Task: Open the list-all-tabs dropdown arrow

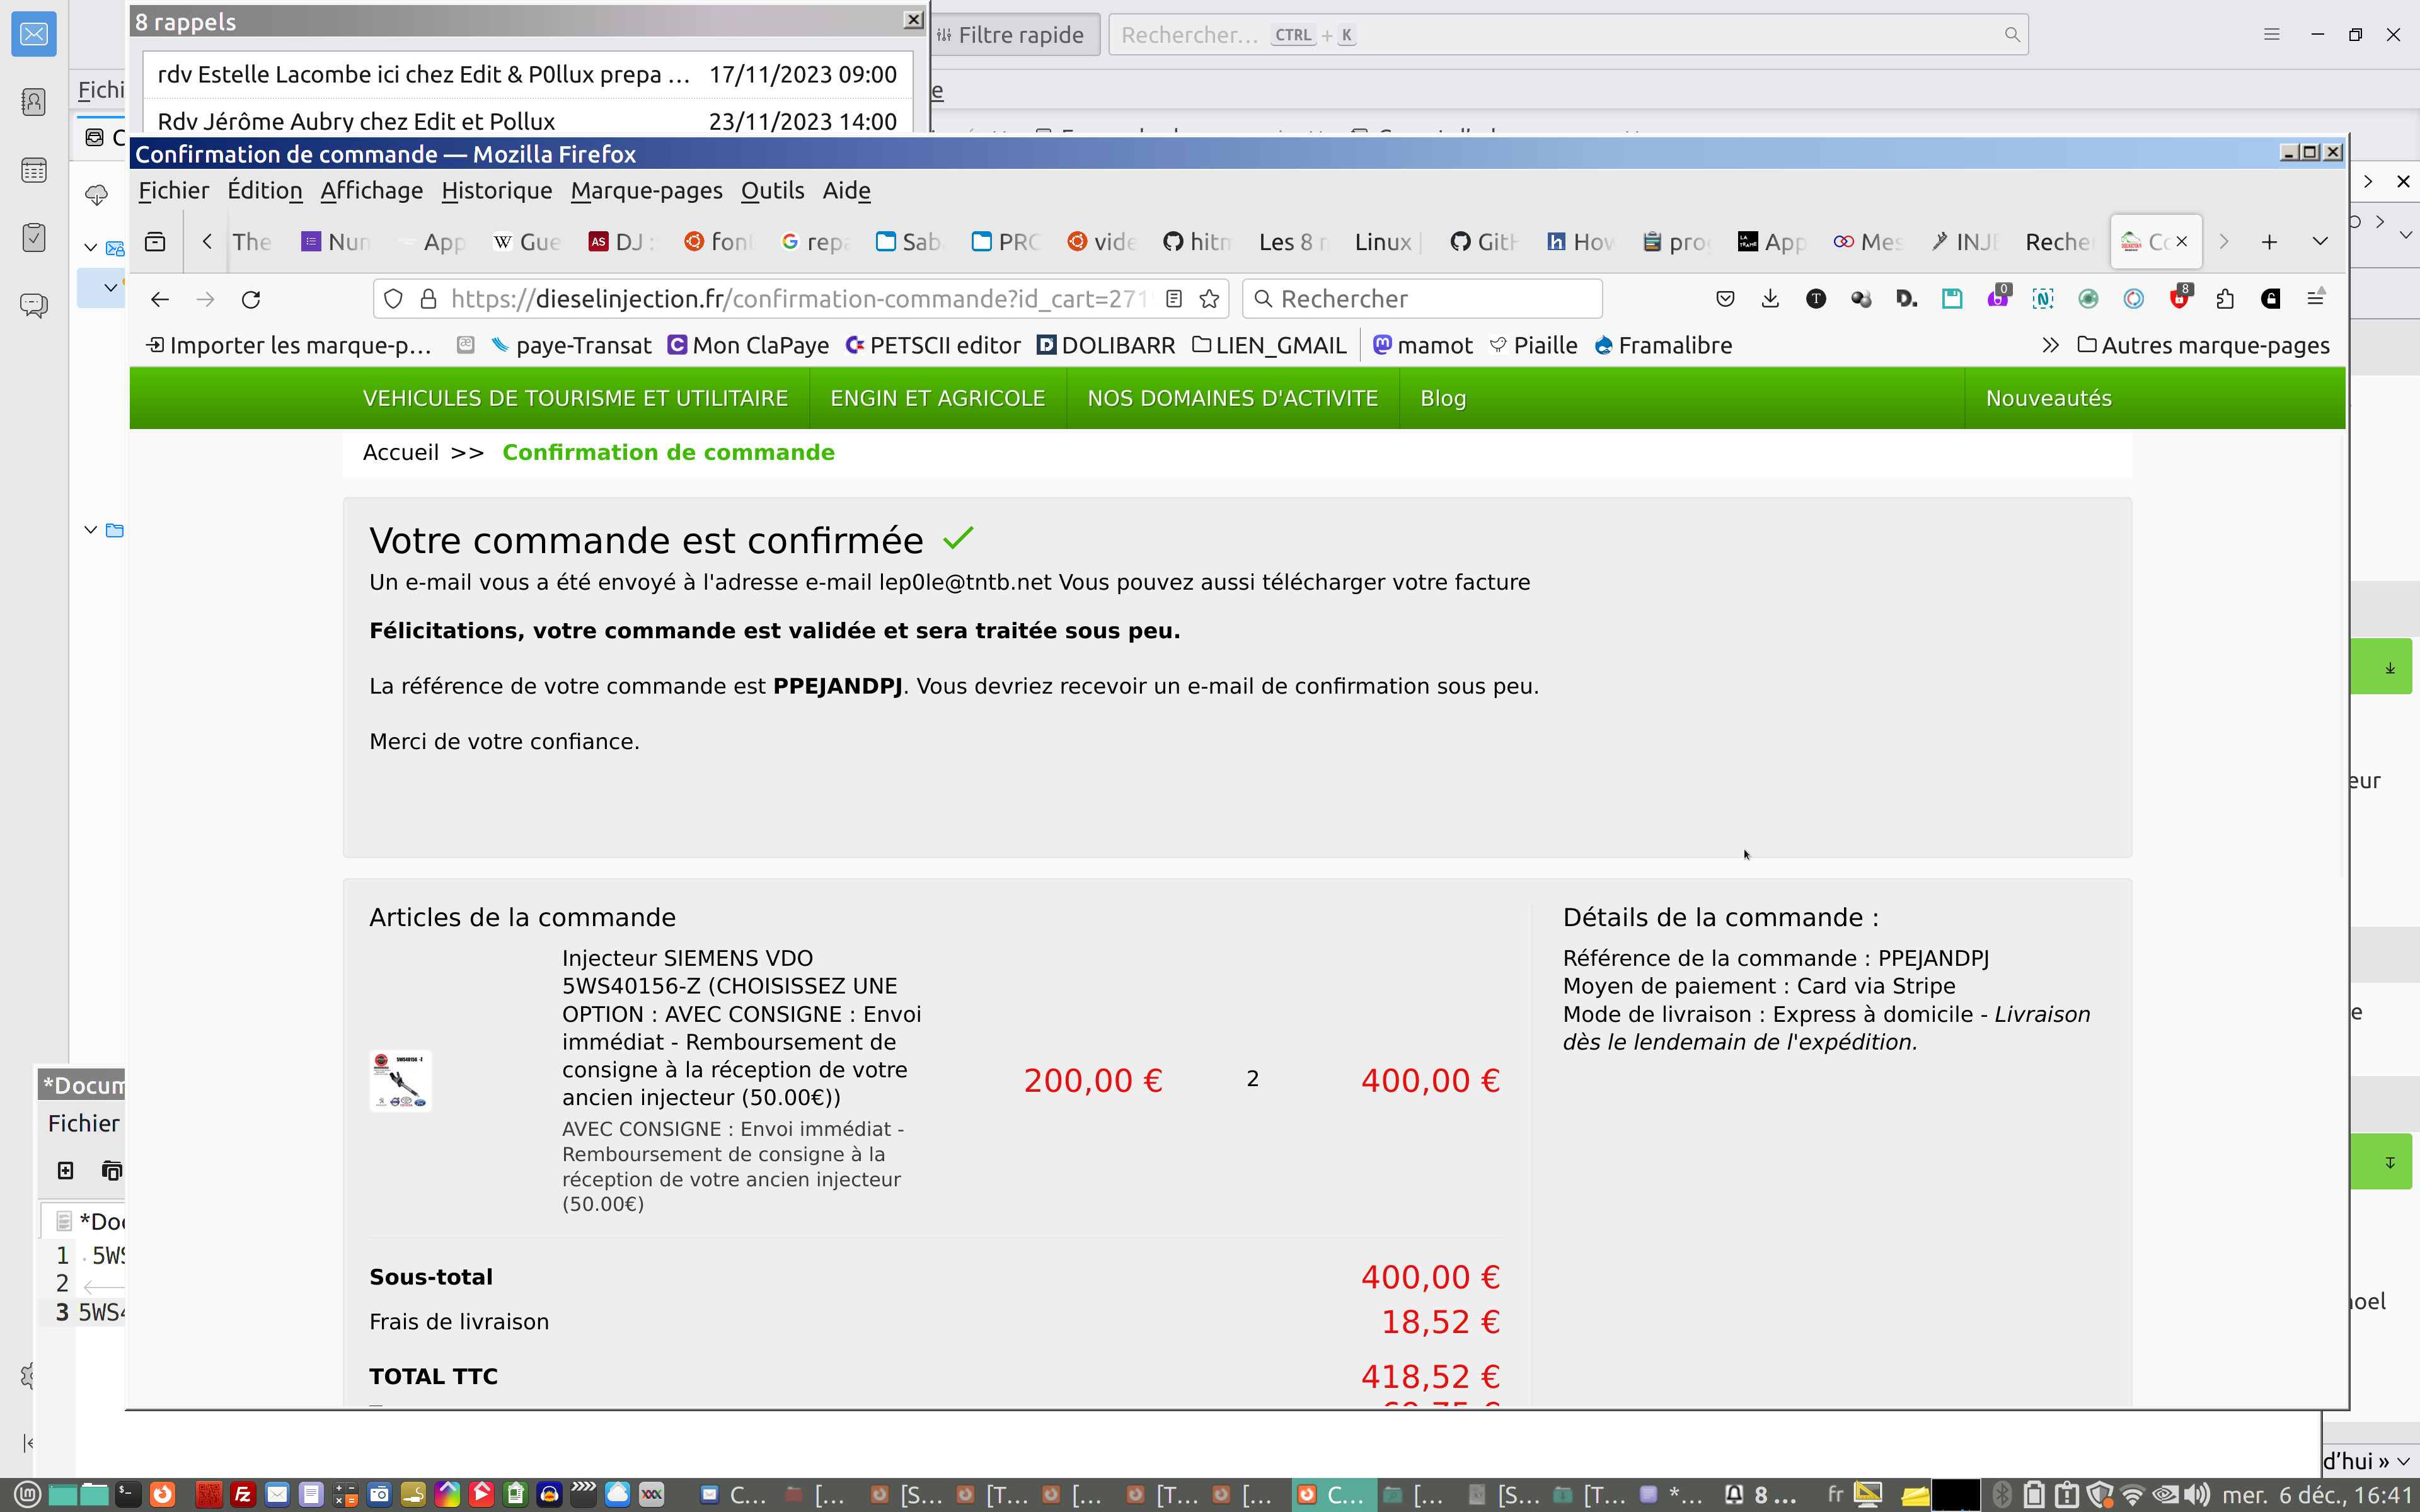Action: pos(2320,242)
